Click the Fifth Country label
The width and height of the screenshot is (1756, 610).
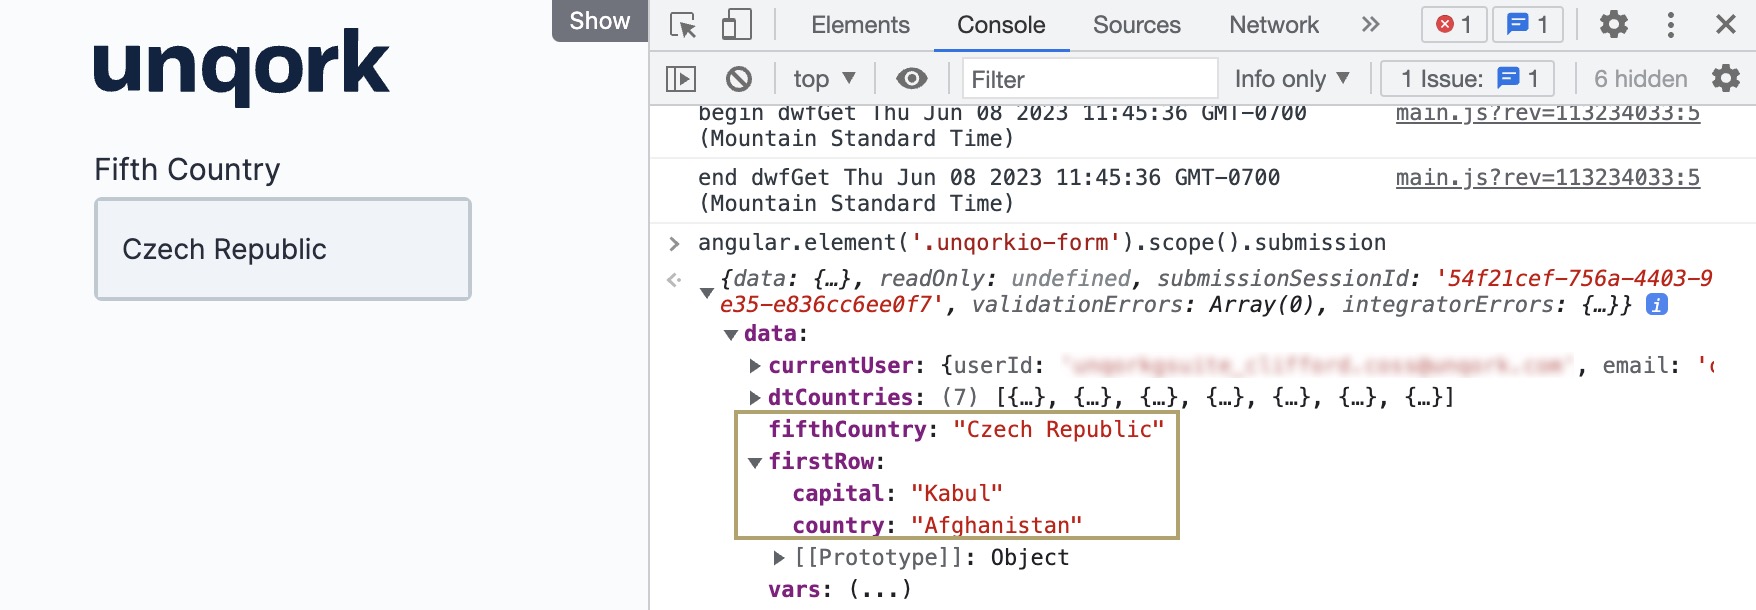click(187, 169)
